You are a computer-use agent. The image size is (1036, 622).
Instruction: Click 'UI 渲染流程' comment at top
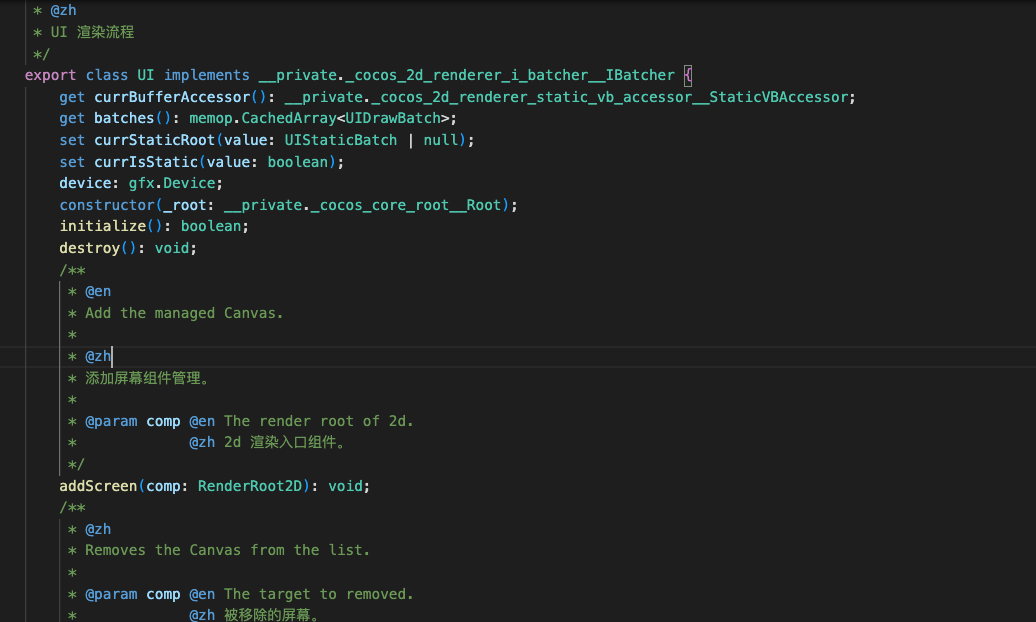pyautogui.click(x=92, y=32)
